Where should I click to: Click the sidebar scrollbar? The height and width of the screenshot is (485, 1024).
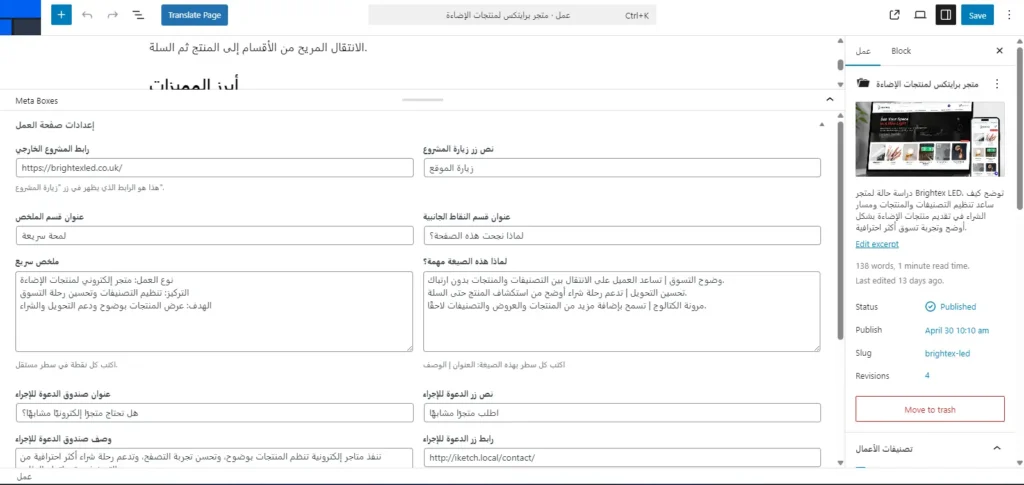pos(1019,127)
